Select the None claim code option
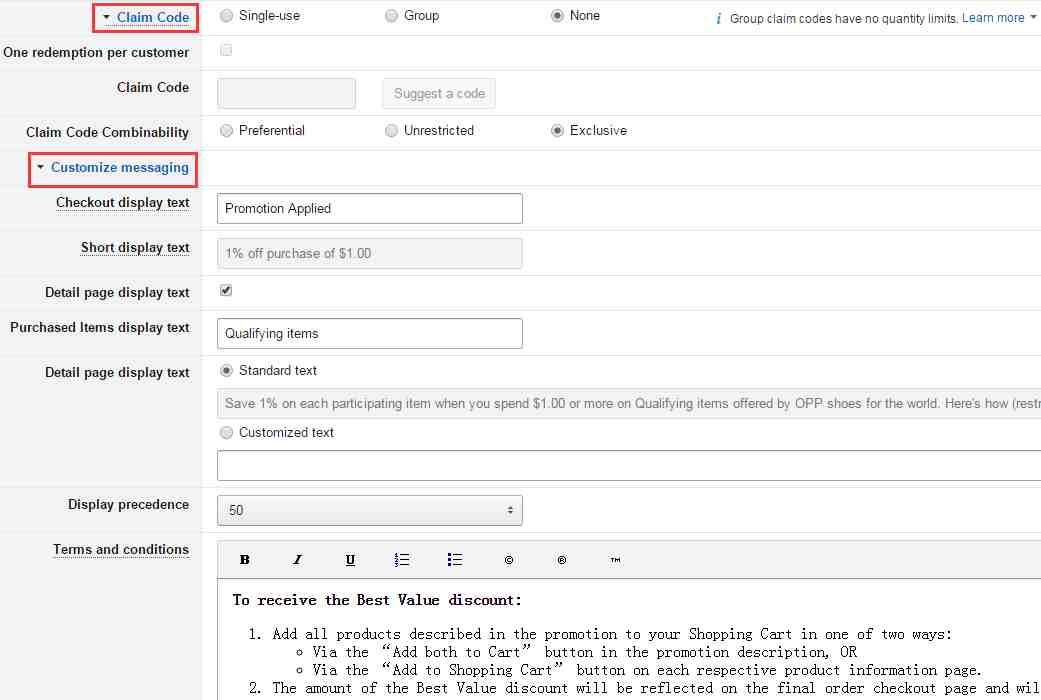The image size is (1041, 700). [x=557, y=15]
